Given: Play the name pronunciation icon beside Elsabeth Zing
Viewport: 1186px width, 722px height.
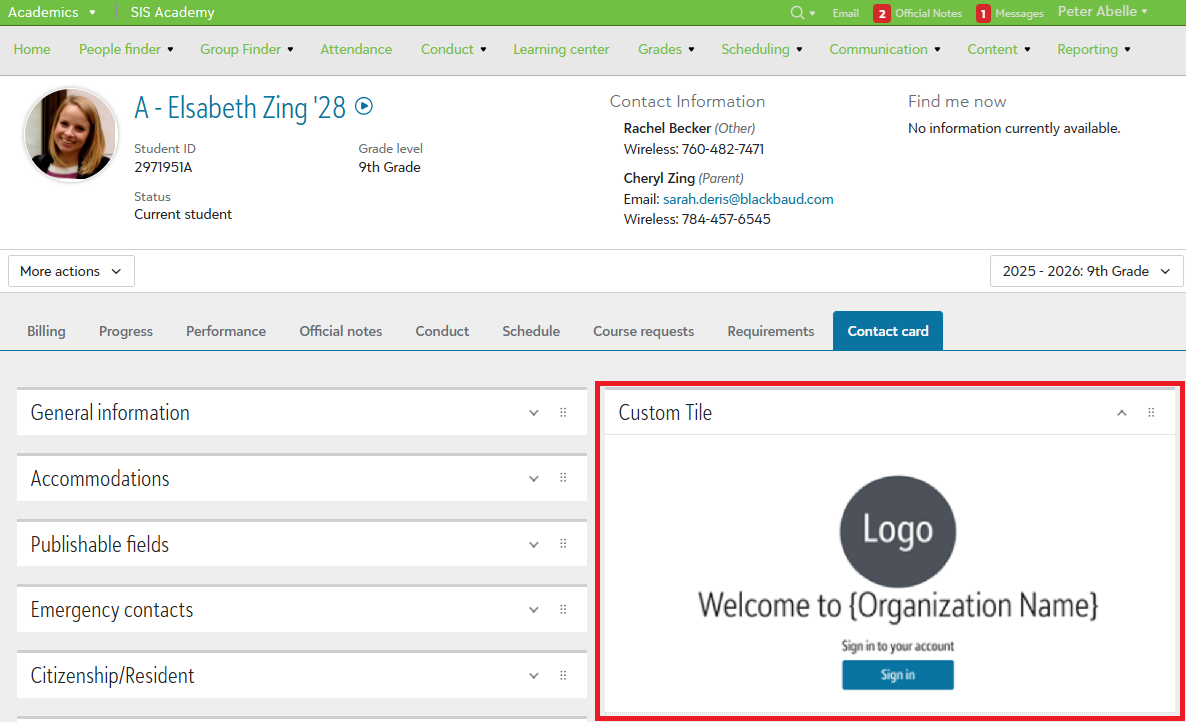Looking at the screenshot, I should click(x=364, y=106).
